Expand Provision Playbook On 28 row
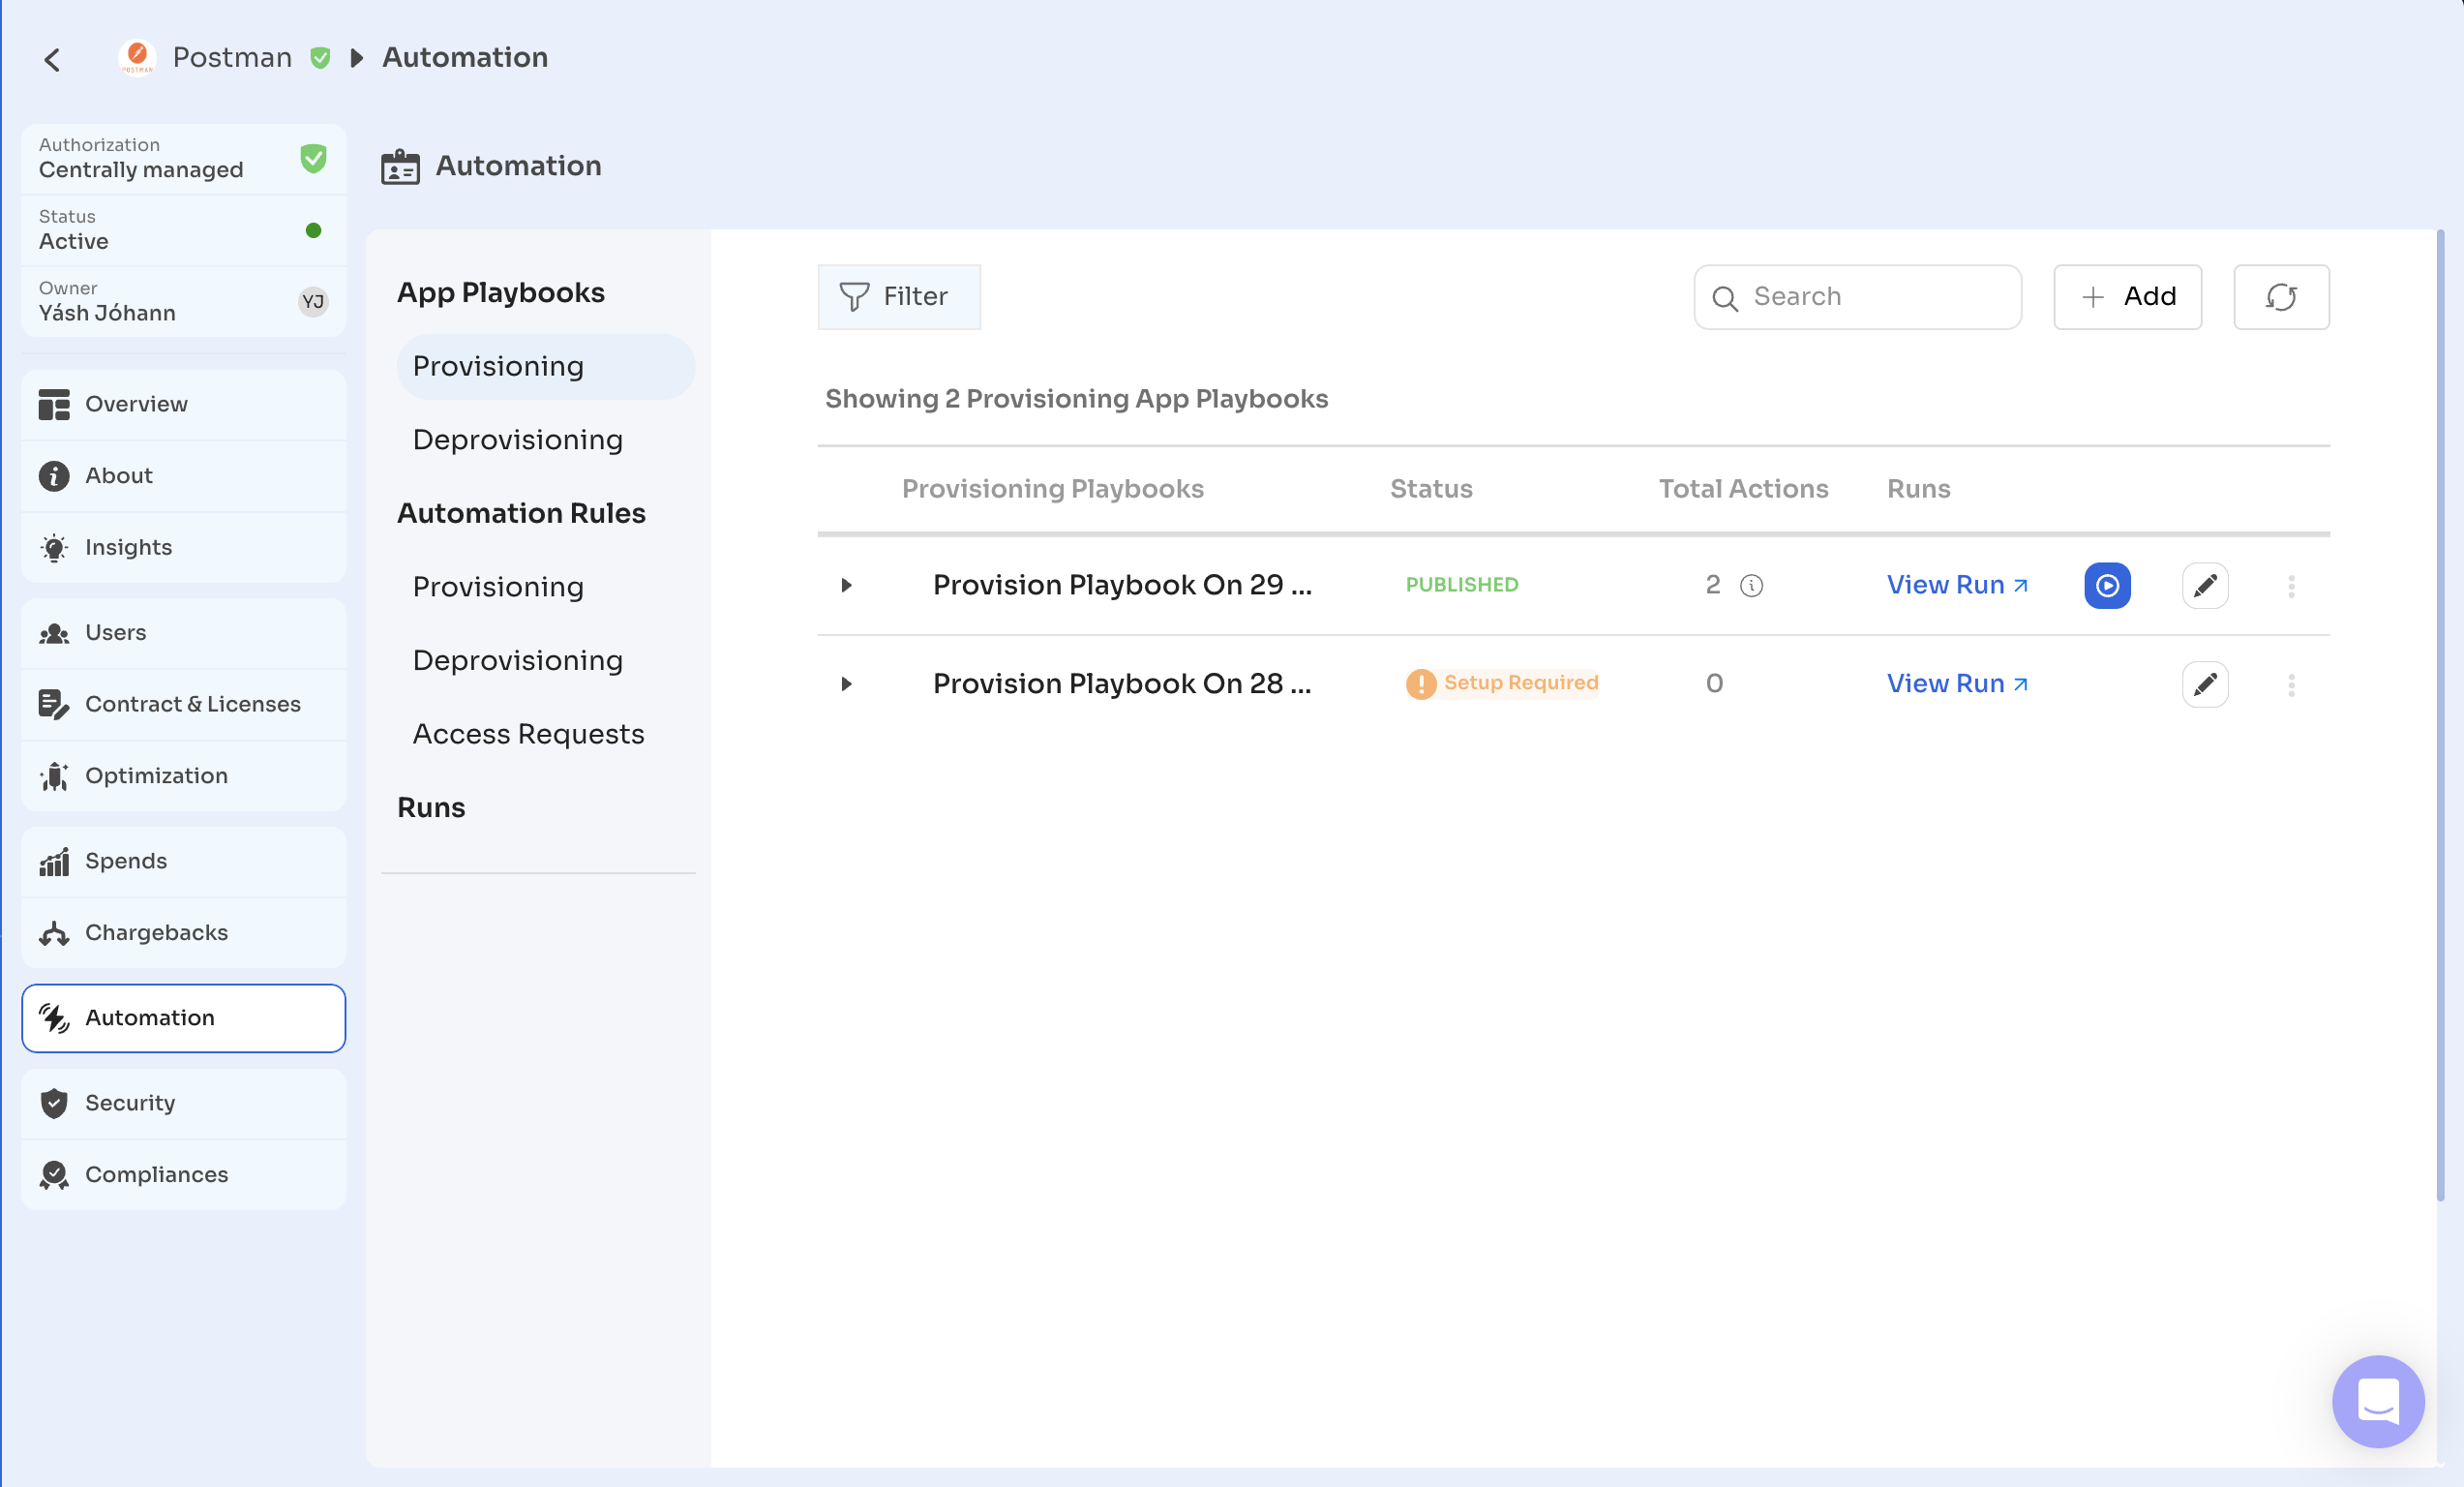Screen dimensions: 2464x1487 846,684
